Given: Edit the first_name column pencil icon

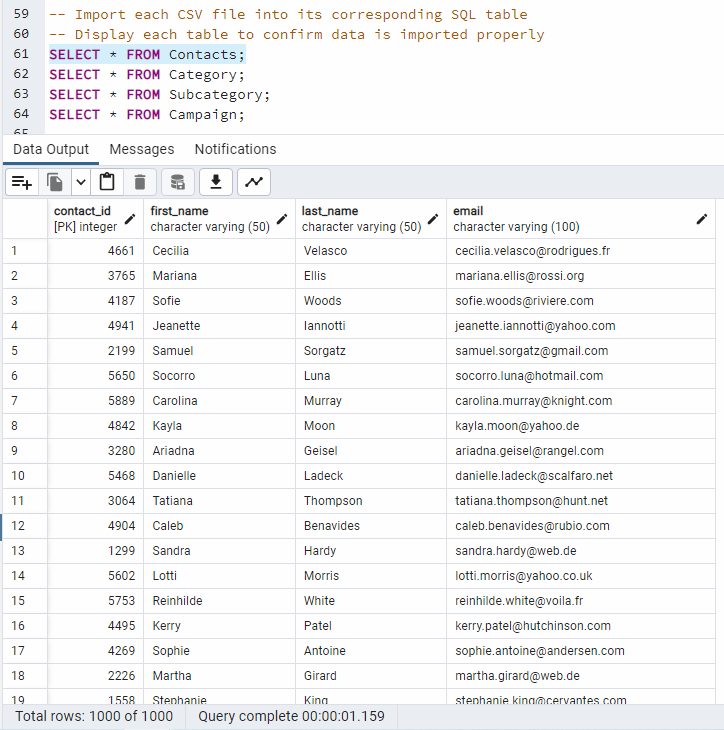Looking at the screenshot, I should click(x=282, y=219).
